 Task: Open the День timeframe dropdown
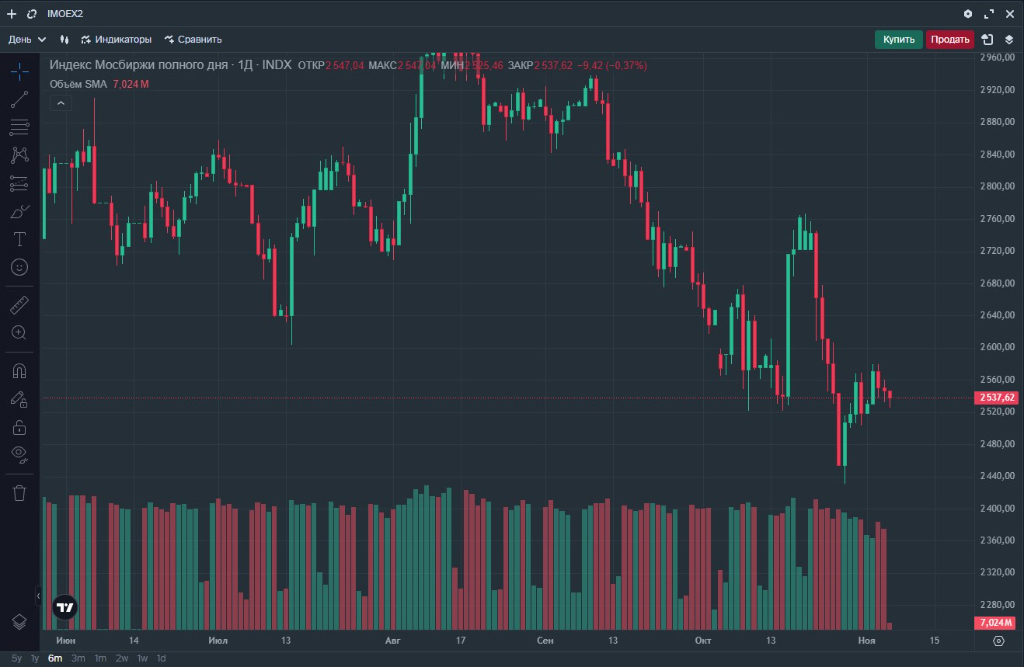point(27,40)
